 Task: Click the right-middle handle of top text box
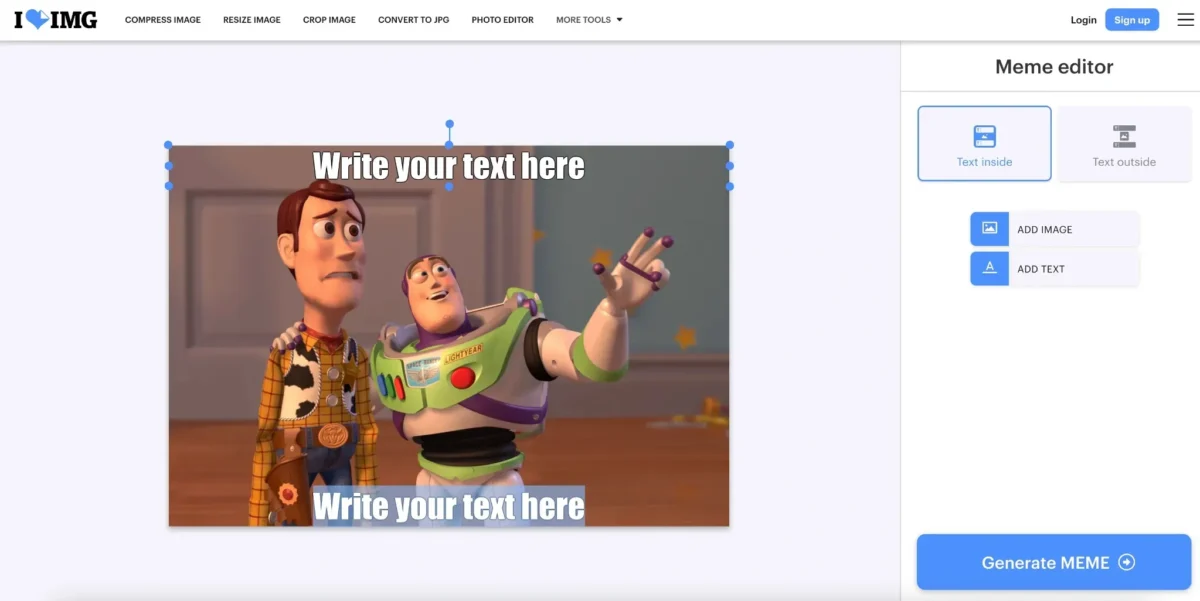coord(730,166)
